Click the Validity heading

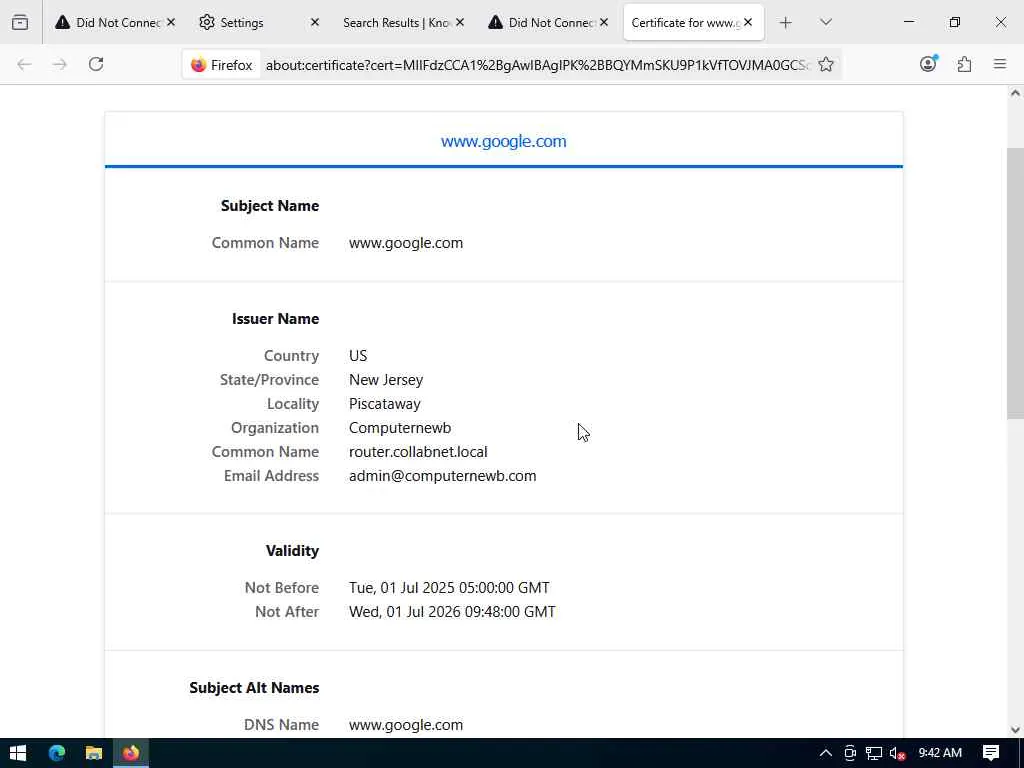point(292,551)
